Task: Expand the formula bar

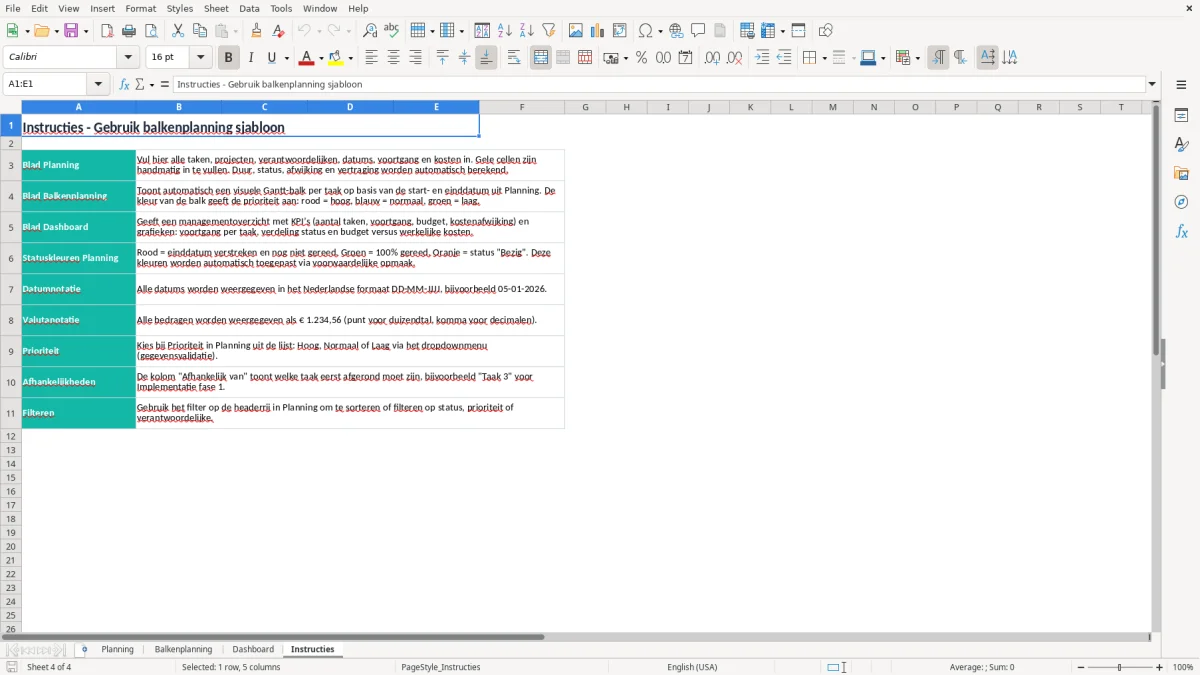Action: coord(1152,84)
